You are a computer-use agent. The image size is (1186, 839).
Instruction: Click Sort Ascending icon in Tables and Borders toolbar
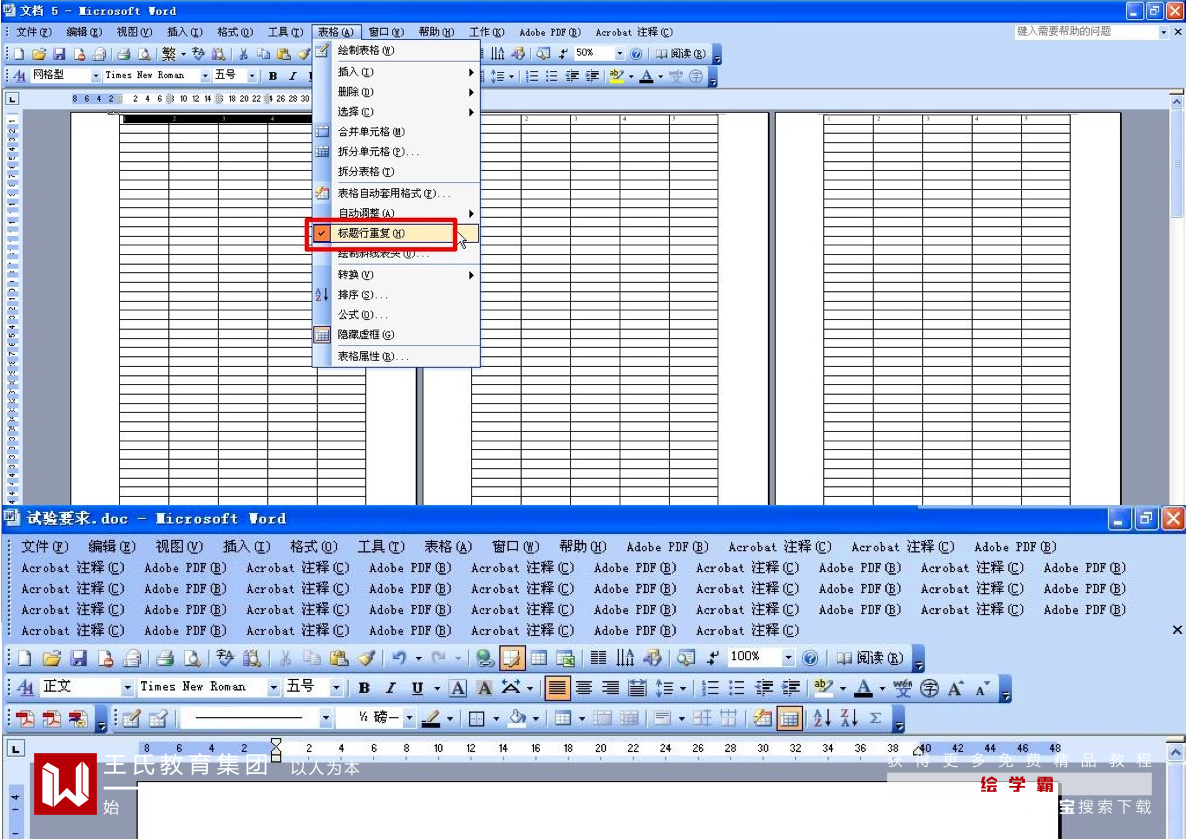click(x=821, y=719)
